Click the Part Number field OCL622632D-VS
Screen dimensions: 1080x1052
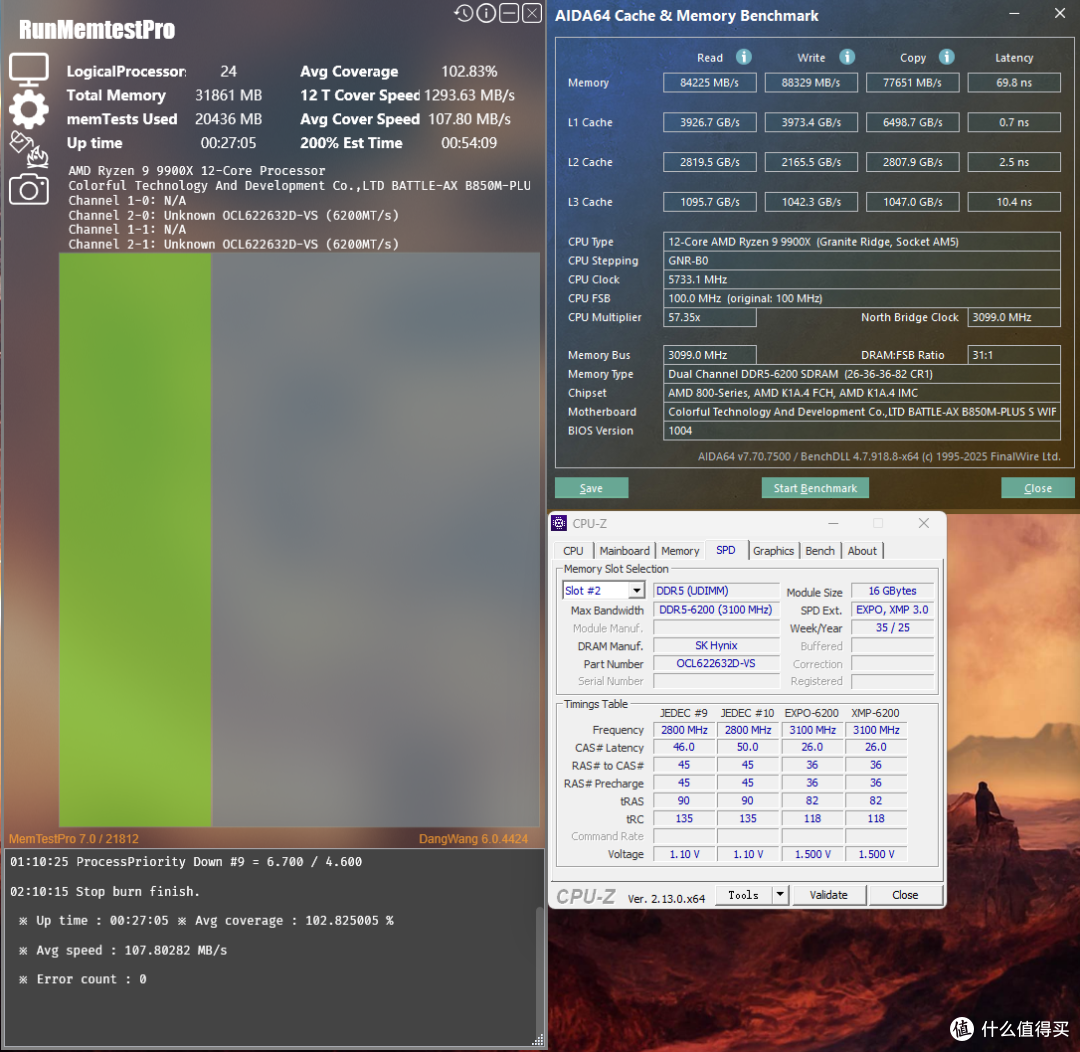[x=716, y=663]
